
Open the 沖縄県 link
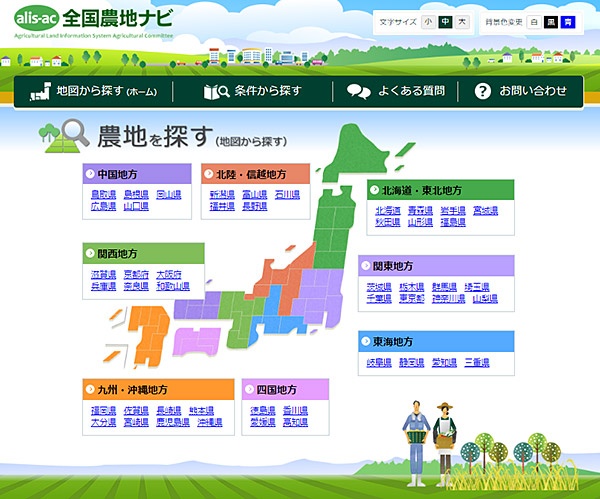point(210,422)
